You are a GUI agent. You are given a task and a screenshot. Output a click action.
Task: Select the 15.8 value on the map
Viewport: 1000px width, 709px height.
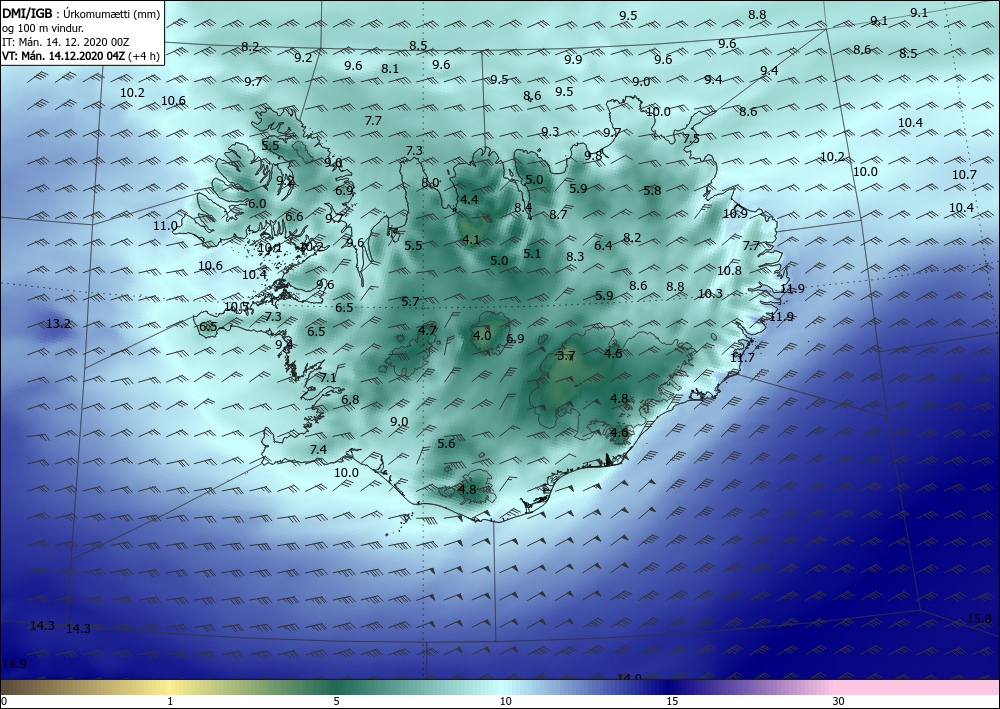[979, 618]
